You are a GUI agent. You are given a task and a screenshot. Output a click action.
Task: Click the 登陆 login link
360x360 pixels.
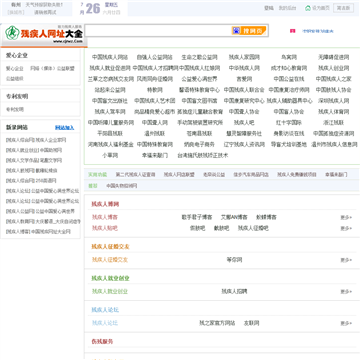(x=269, y=8)
